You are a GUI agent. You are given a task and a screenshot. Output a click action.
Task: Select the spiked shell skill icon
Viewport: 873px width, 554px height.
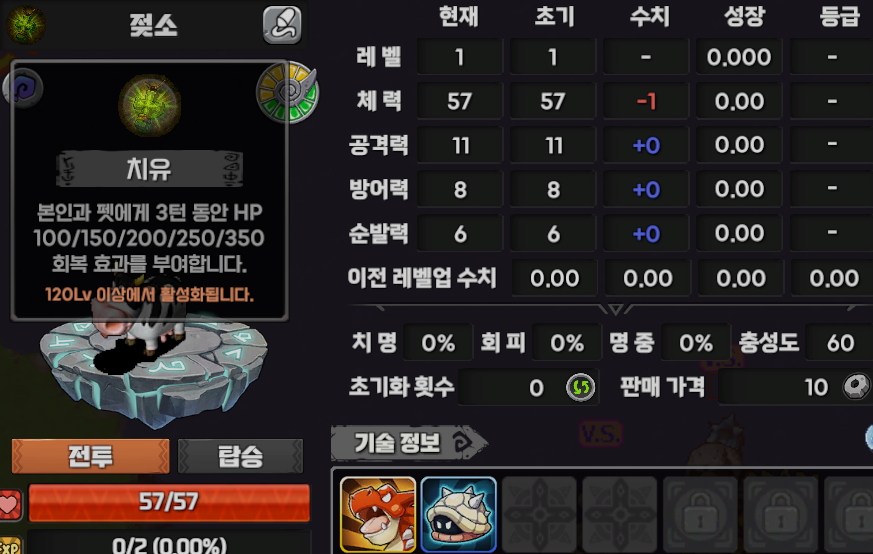pyautogui.click(x=459, y=514)
